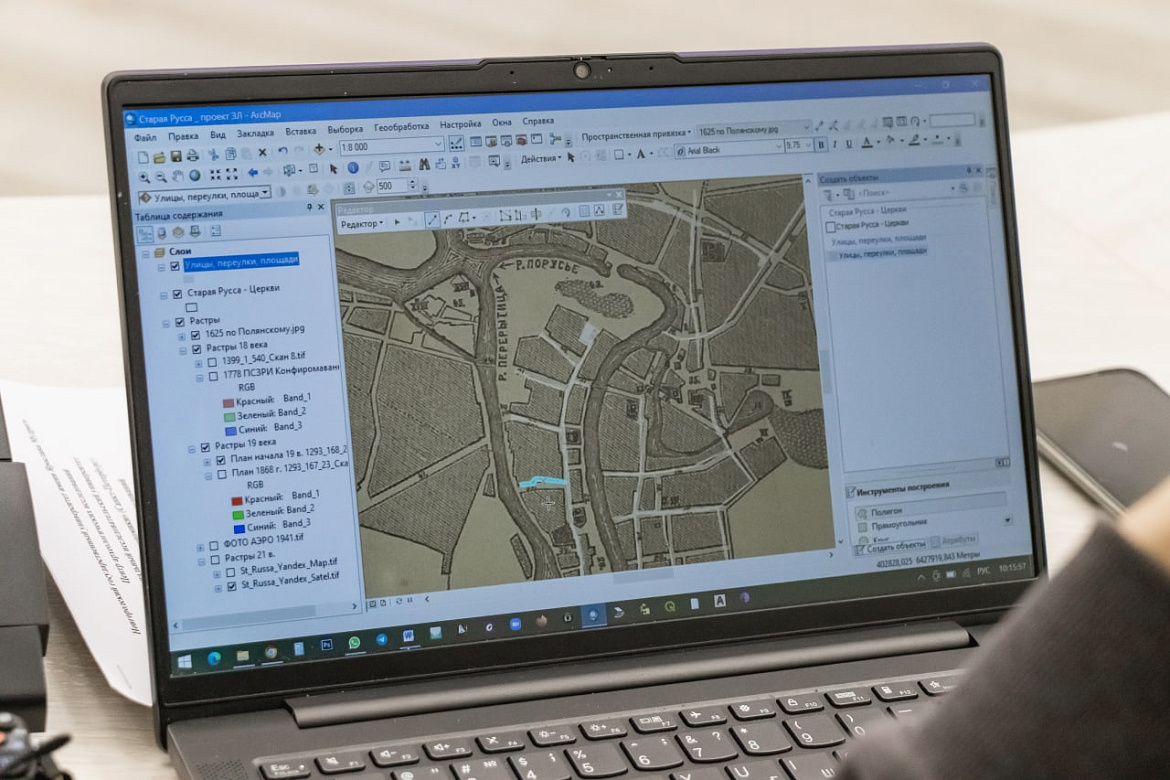Select the Pan hand tool
Image resolution: width=1170 pixels, height=780 pixels.
(x=178, y=175)
